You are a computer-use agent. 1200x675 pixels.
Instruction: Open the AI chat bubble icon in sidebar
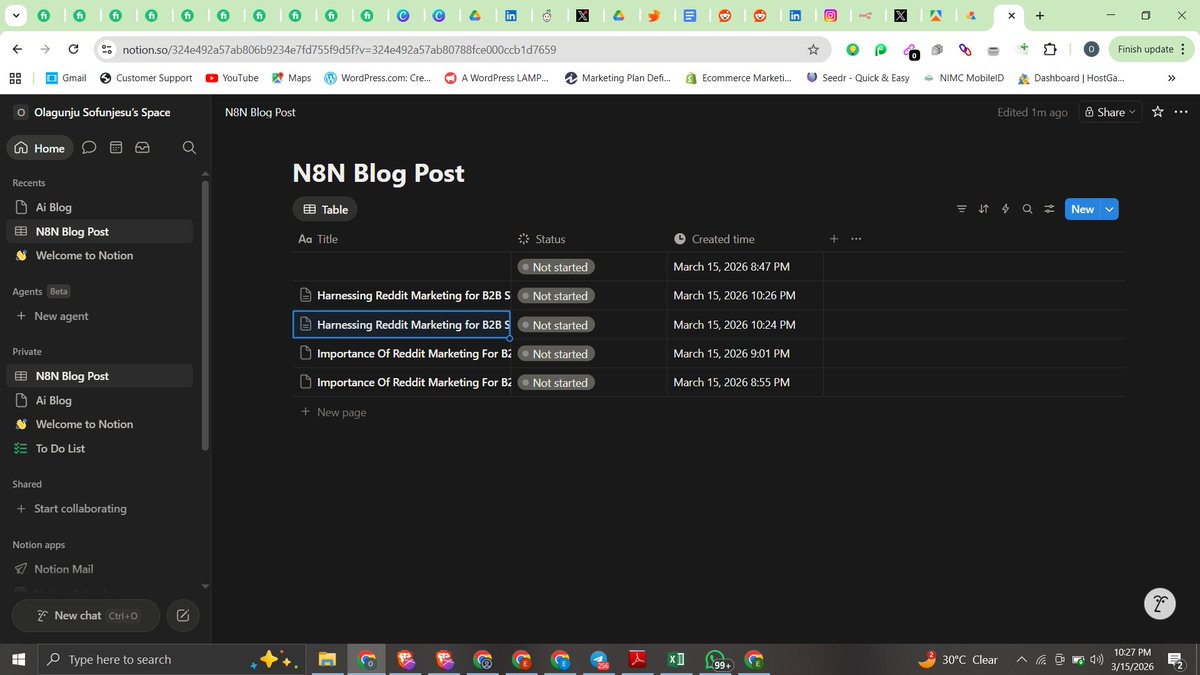tap(89, 147)
